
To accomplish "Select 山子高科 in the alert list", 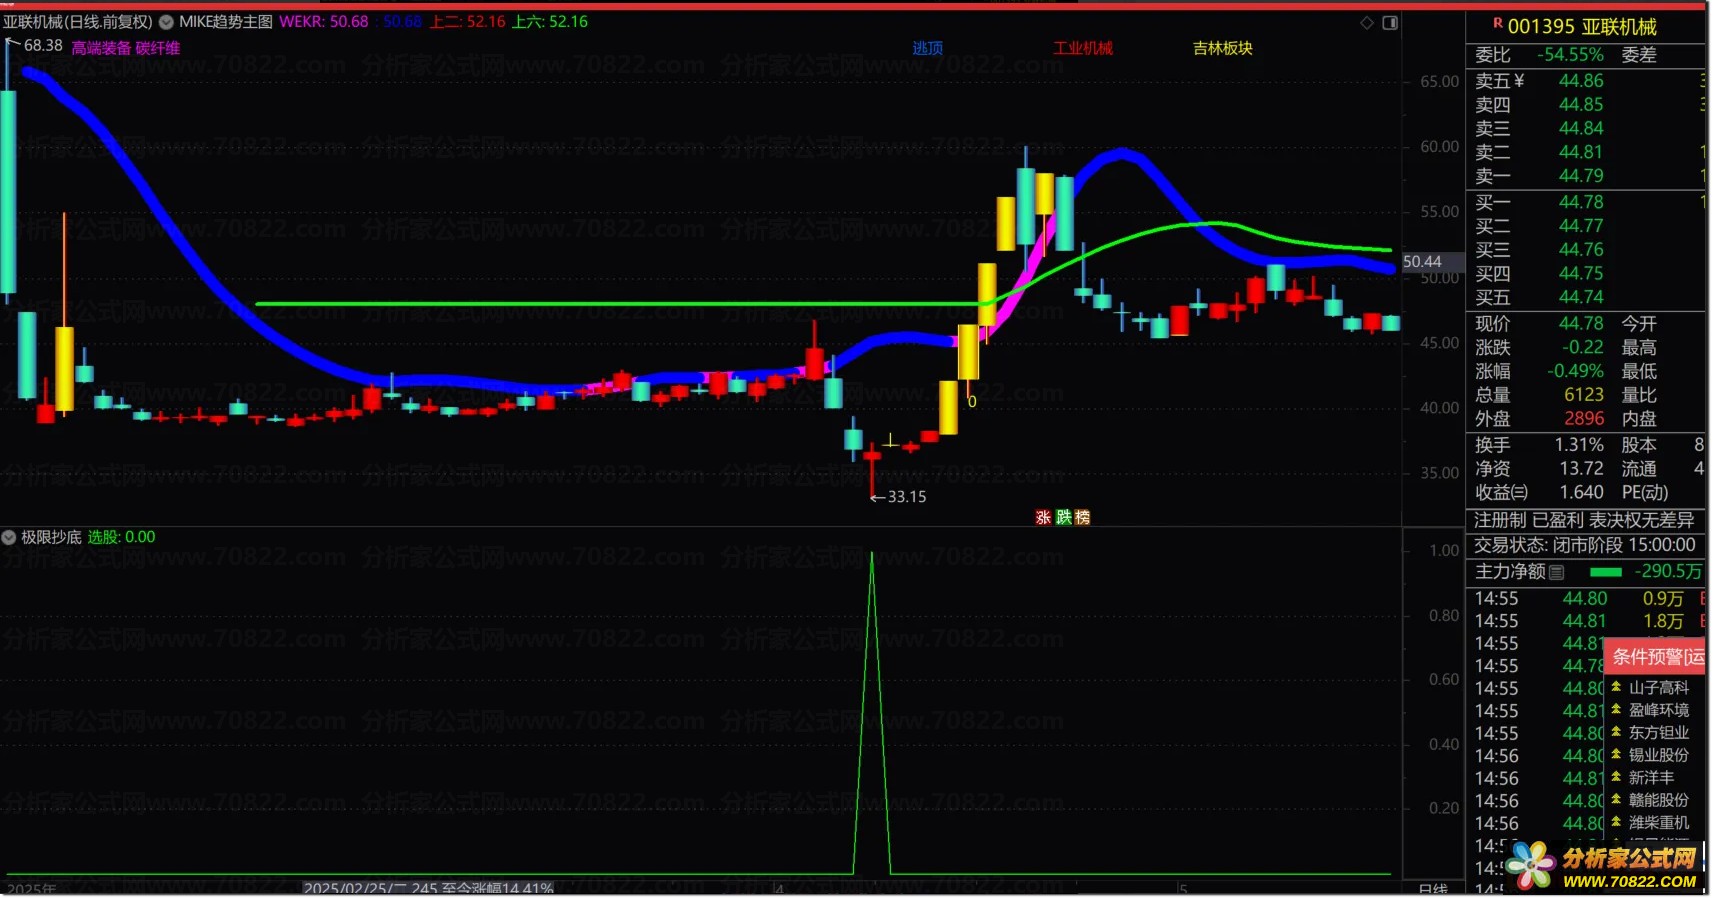I will point(1659,687).
